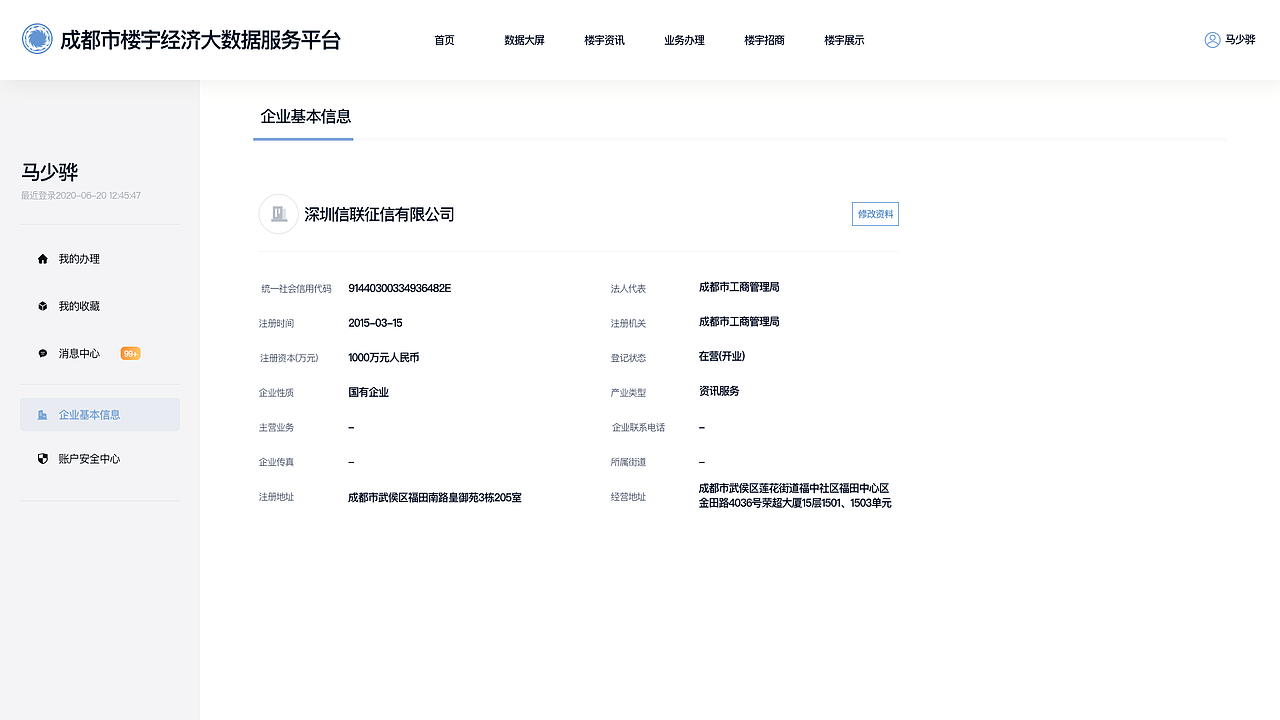Select the home icon next to 我的办理
This screenshot has height=720, width=1280.
[x=42, y=258]
